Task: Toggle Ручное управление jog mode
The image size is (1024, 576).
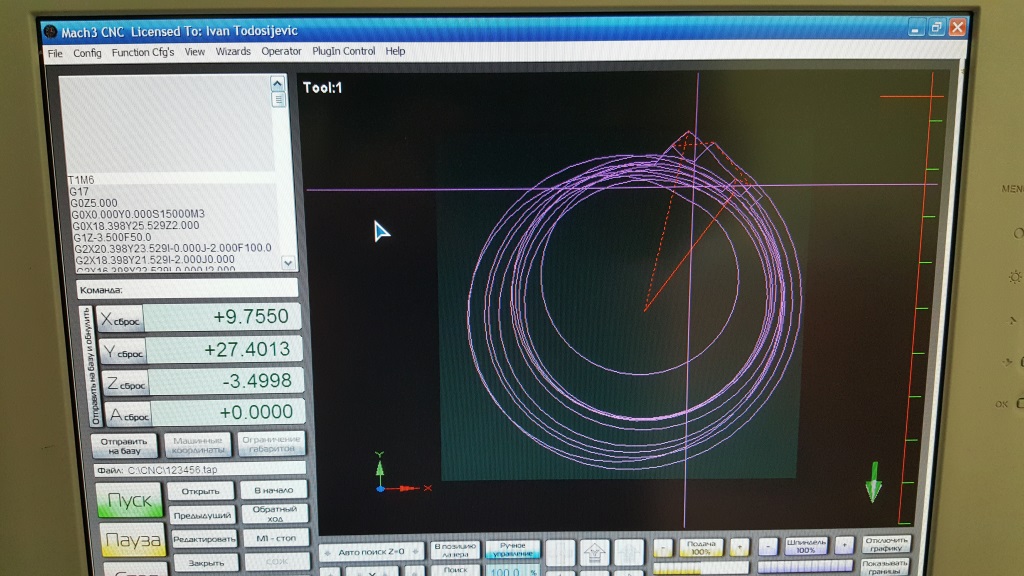Action: coord(513,549)
